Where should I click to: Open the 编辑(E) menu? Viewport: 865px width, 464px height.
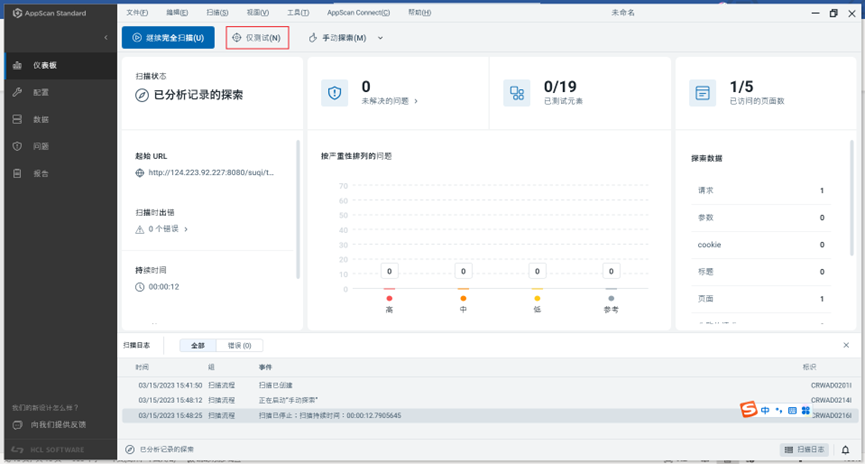[177, 13]
